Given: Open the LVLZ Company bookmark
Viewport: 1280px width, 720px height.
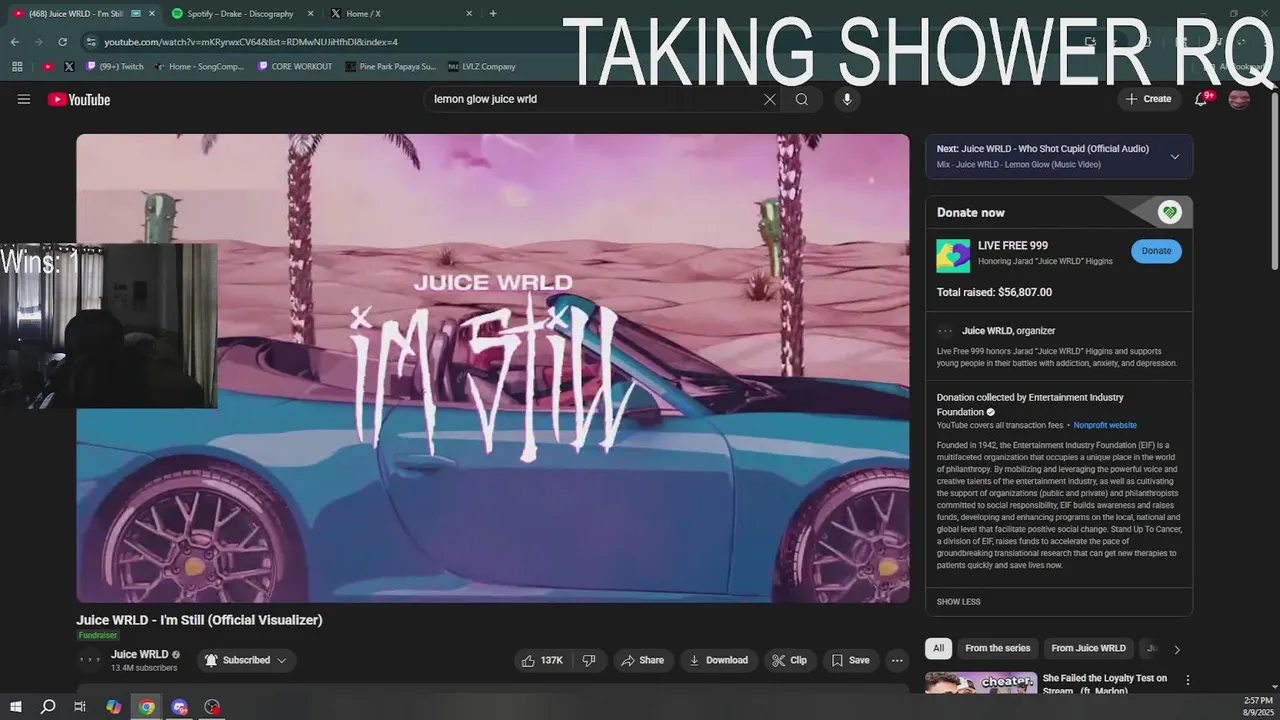Looking at the screenshot, I should 482,67.
